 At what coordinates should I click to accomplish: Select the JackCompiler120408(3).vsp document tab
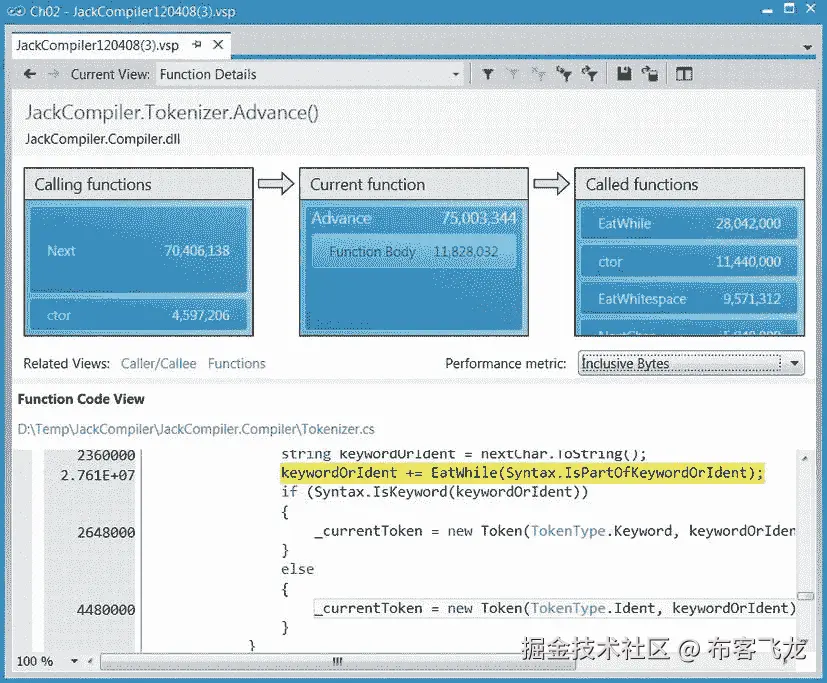[98, 45]
